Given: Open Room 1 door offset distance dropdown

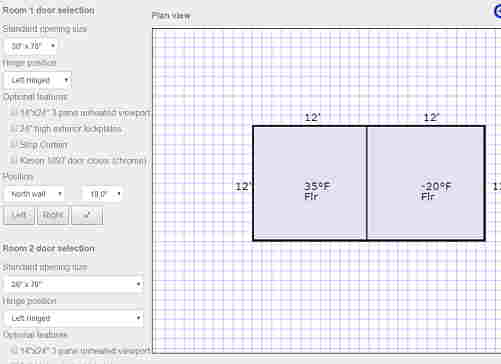Looking at the screenshot, I should pyautogui.click(x=102, y=194).
